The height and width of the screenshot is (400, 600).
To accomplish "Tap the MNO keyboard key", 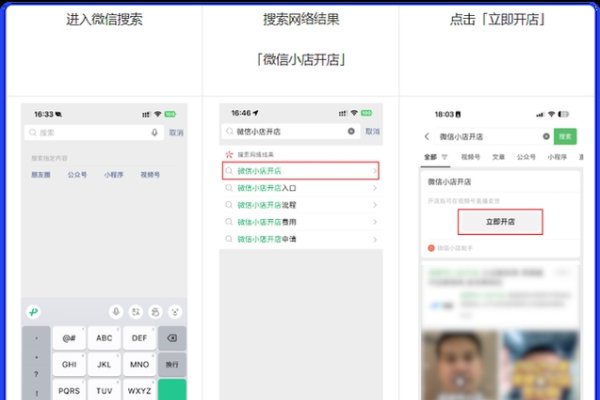I will 139,364.
